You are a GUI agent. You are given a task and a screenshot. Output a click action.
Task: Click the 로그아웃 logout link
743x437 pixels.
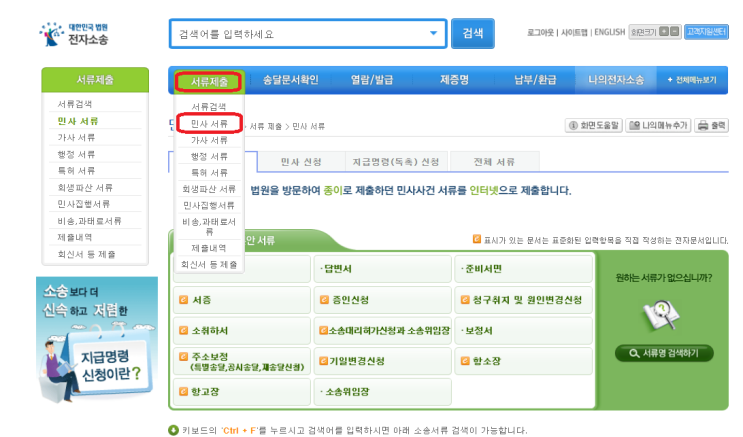tap(540, 32)
